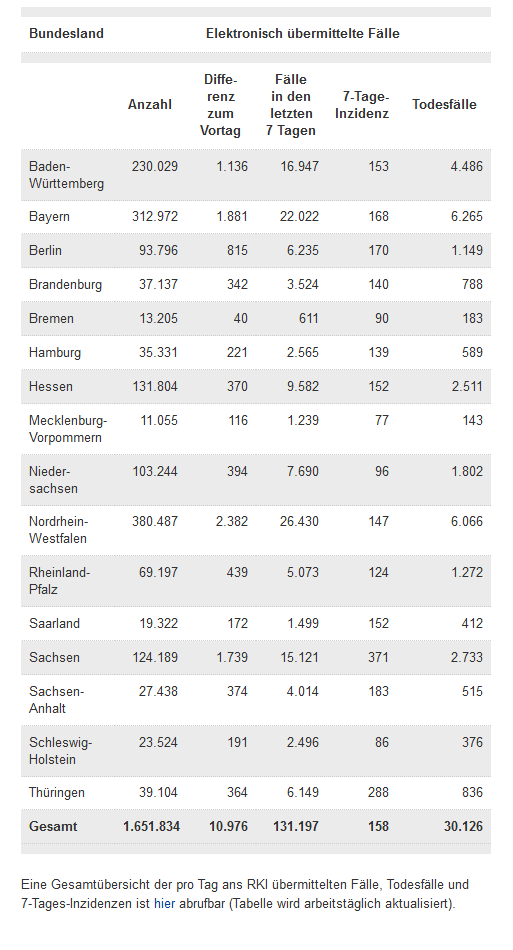Select the Thüringen row label
The height and width of the screenshot is (950, 513).
(x=57, y=792)
